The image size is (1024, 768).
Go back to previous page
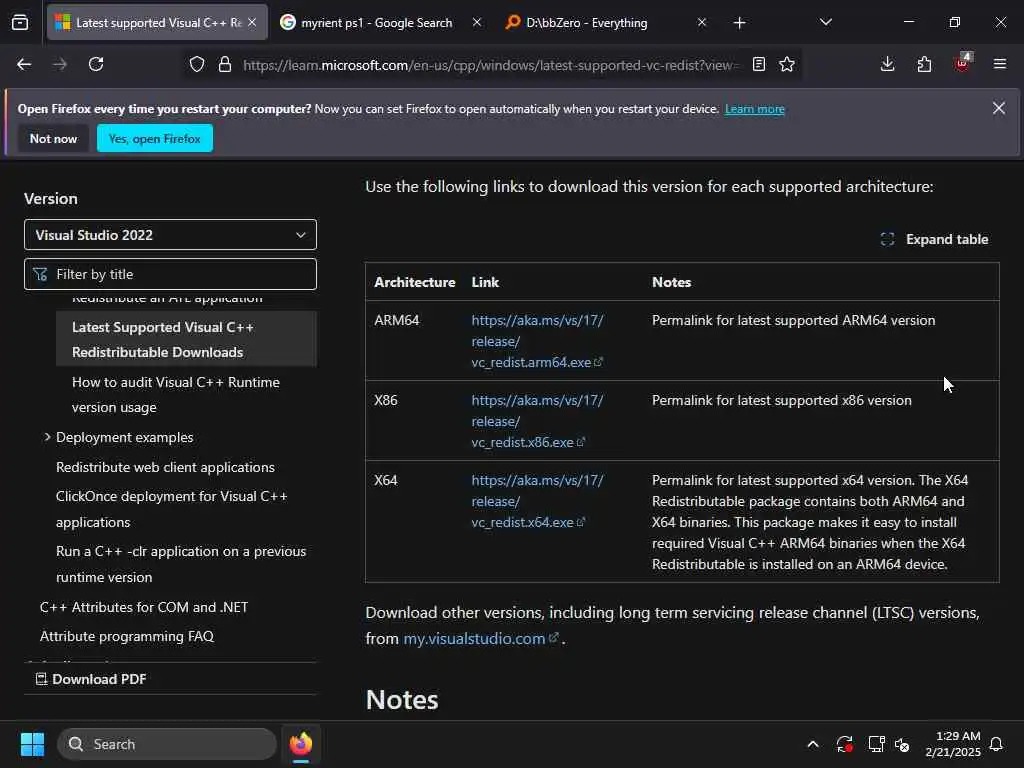coord(24,64)
